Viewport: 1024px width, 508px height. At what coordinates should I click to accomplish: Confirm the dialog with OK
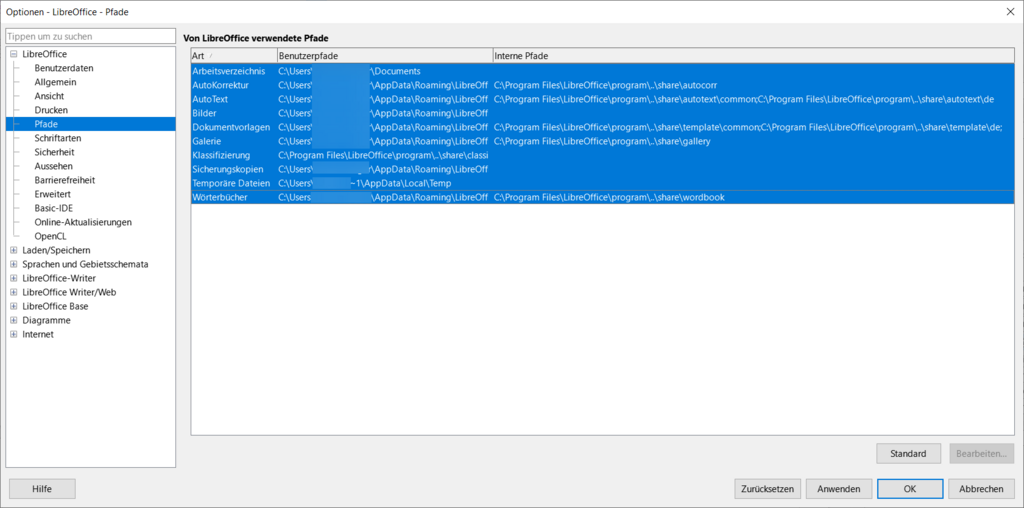(910, 488)
